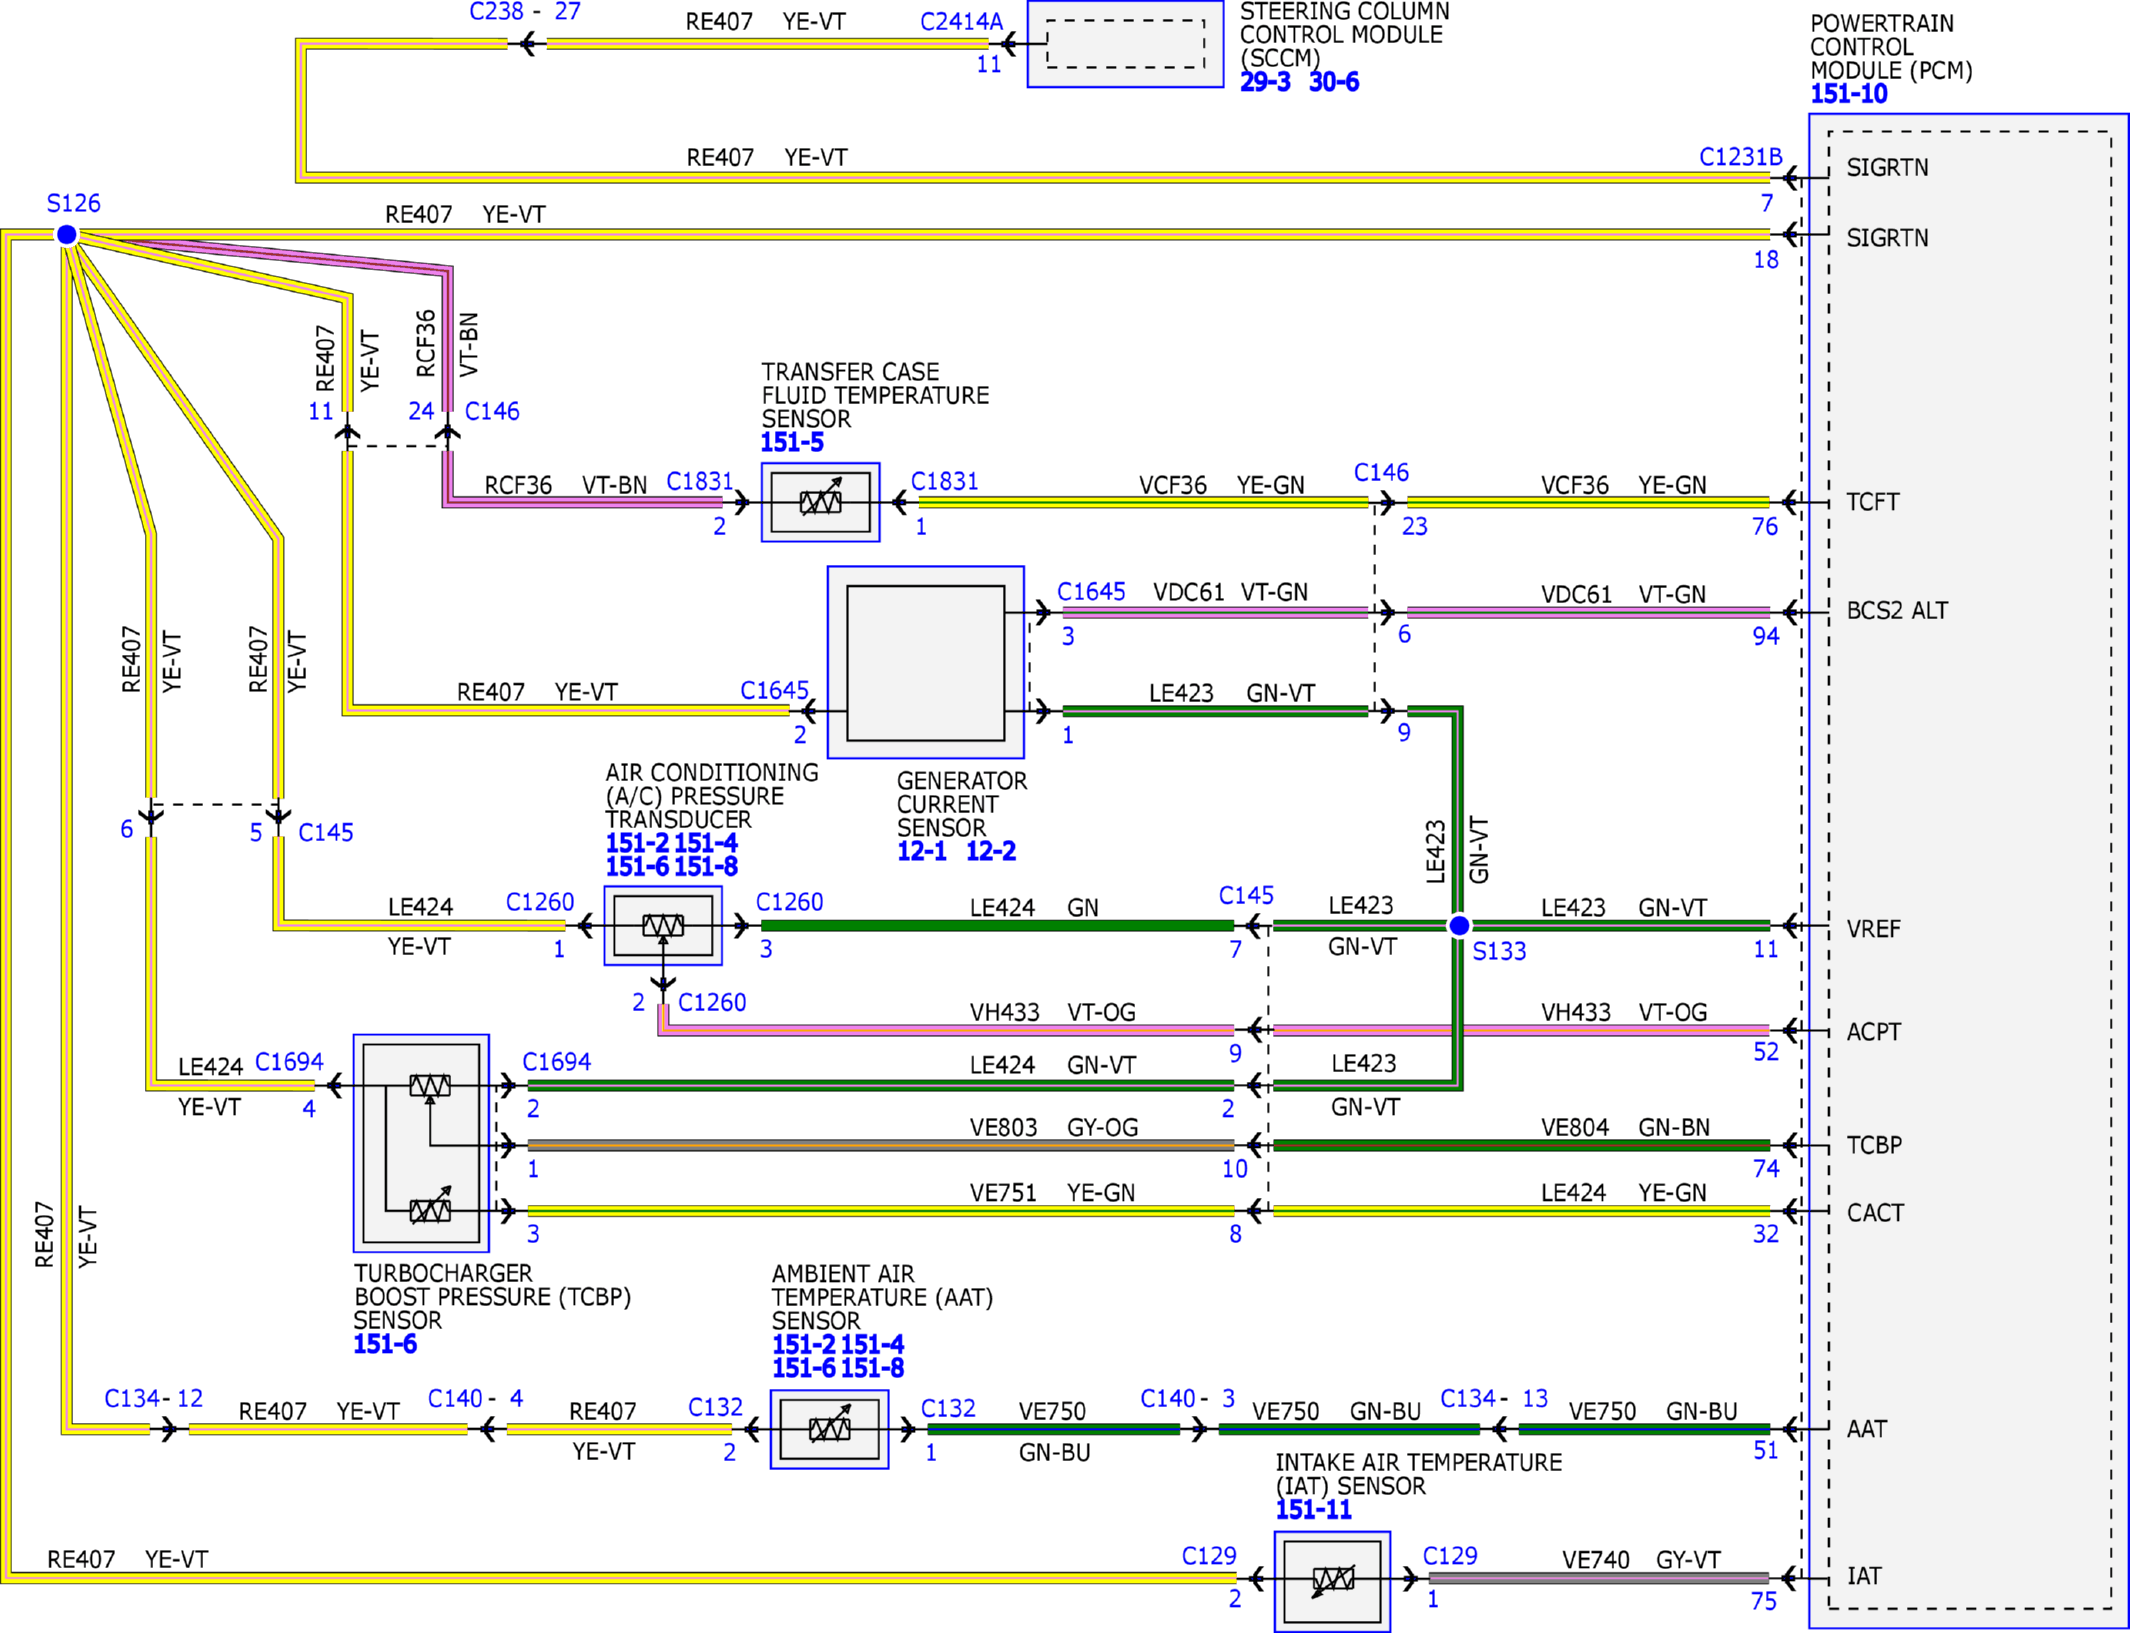
Task: Open Generator Current Sensor link 12-1
Action: [x=922, y=851]
